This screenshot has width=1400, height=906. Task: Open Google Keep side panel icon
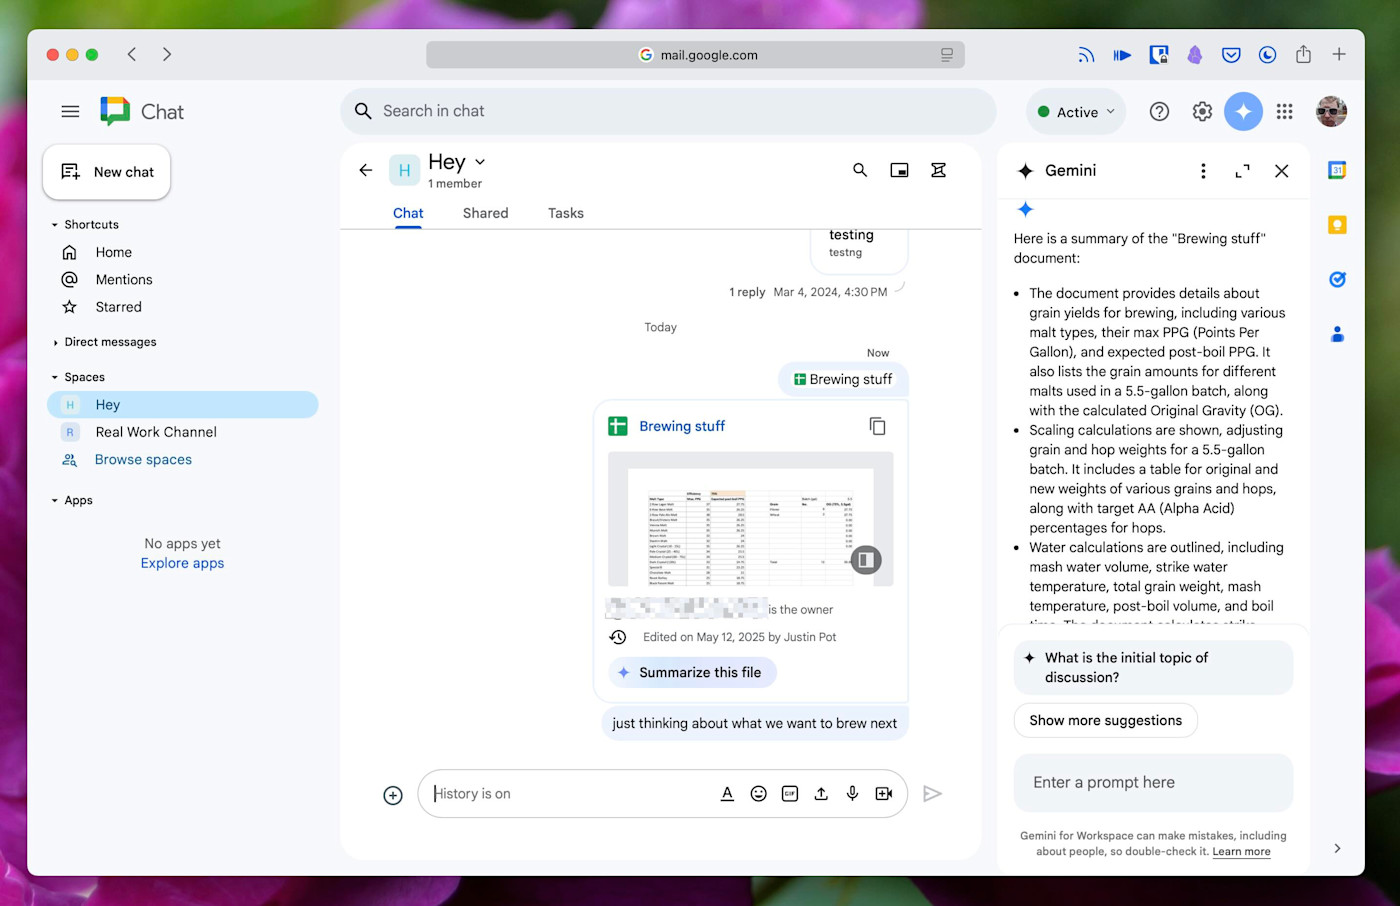click(x=1337, y=225)
